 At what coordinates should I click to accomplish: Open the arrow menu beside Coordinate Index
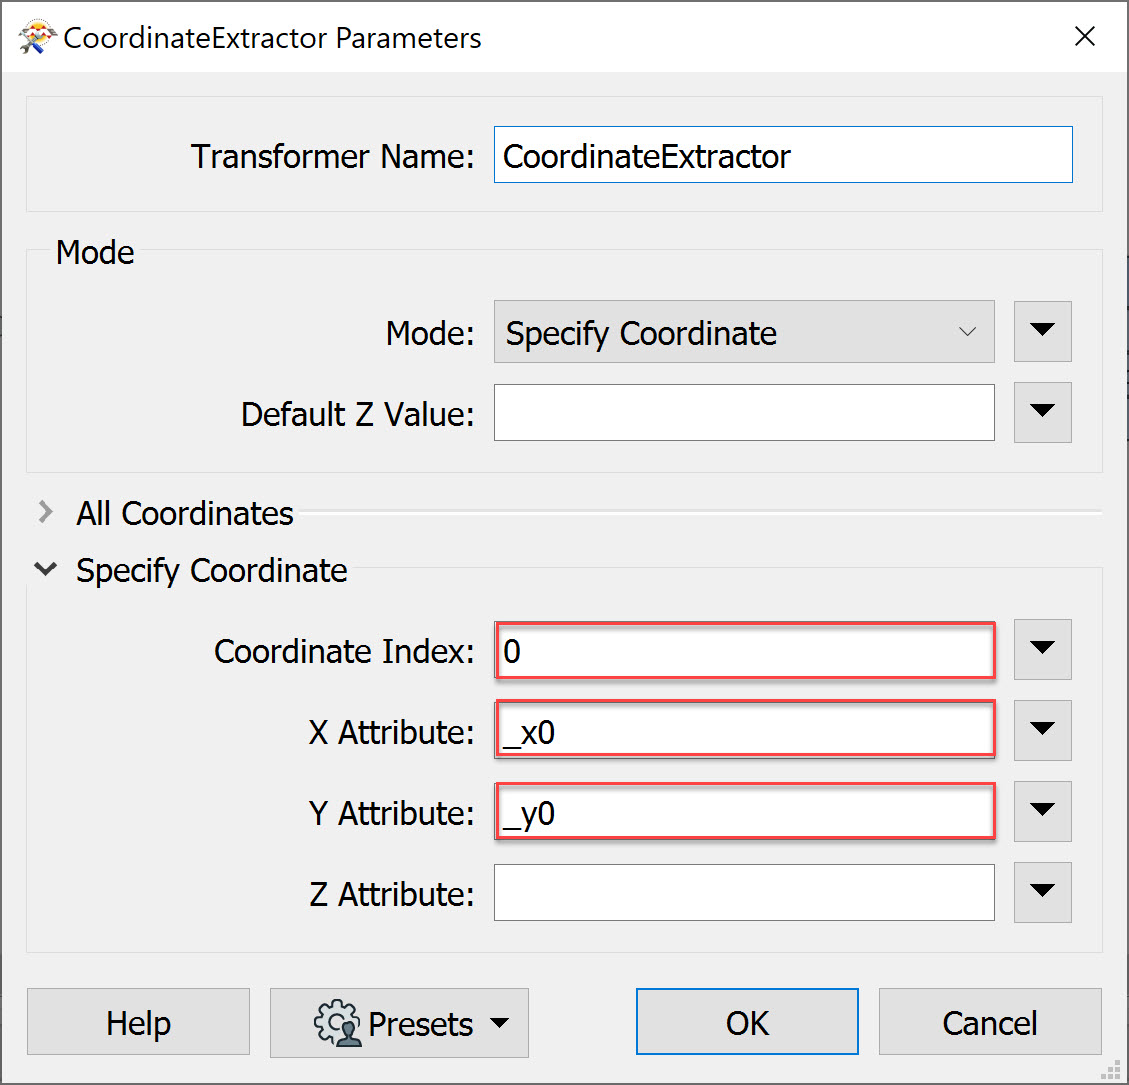[1042, 649]
